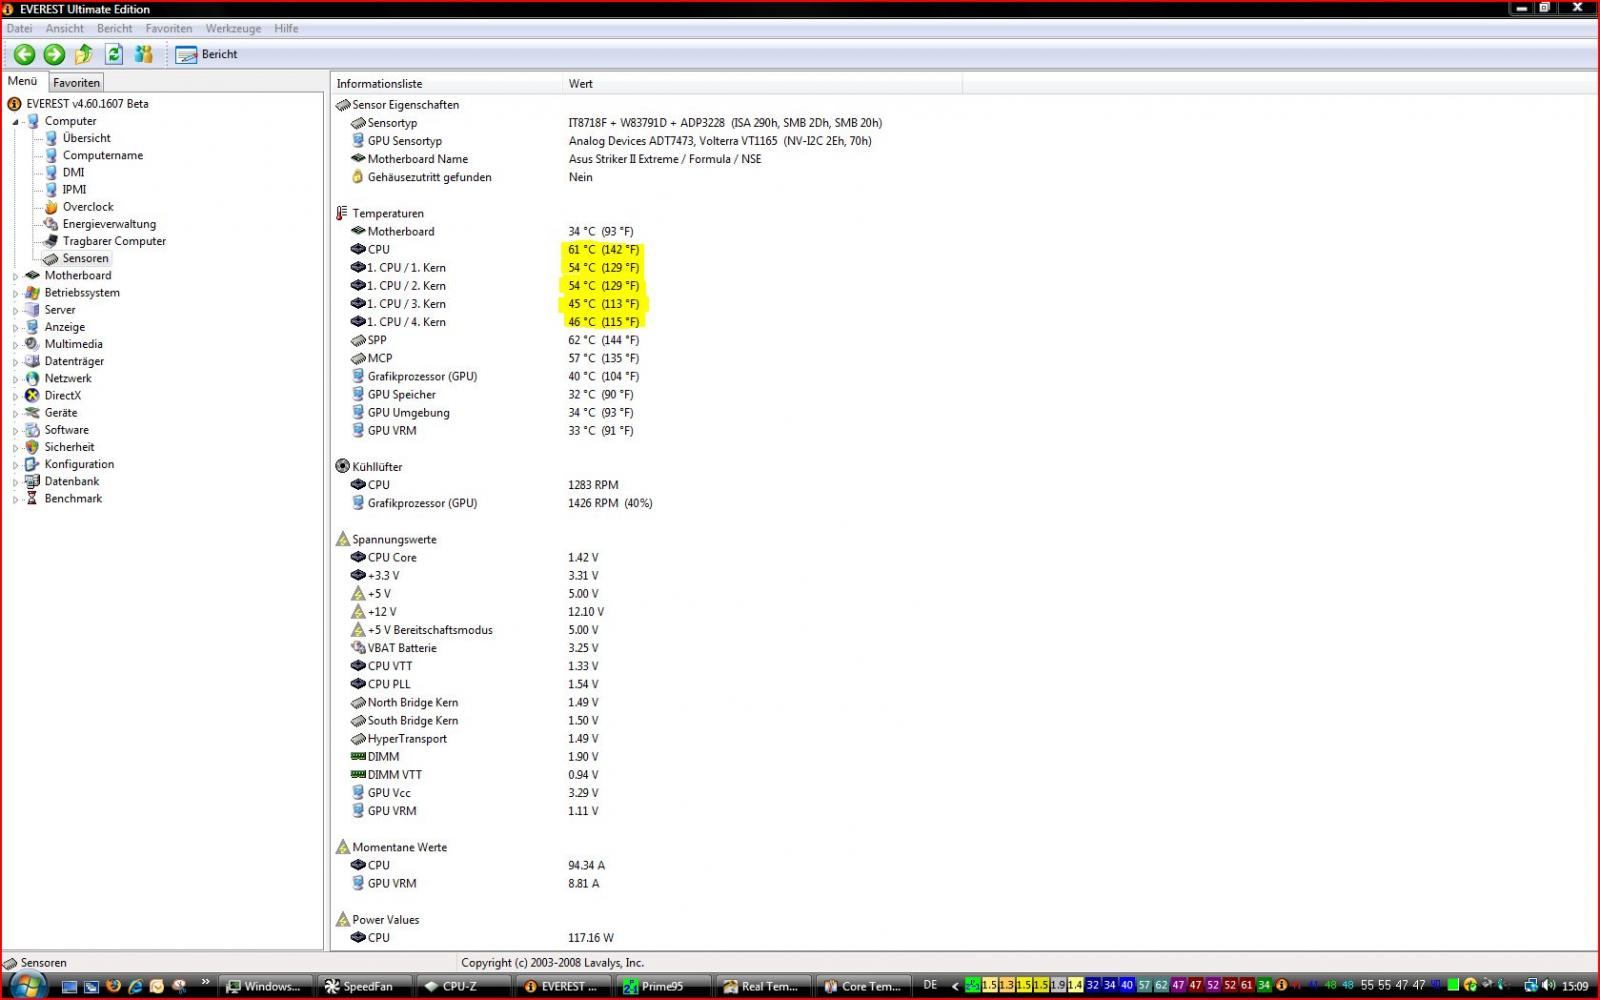
Task: Open the users toolbar icon
Action: [143, 54]
